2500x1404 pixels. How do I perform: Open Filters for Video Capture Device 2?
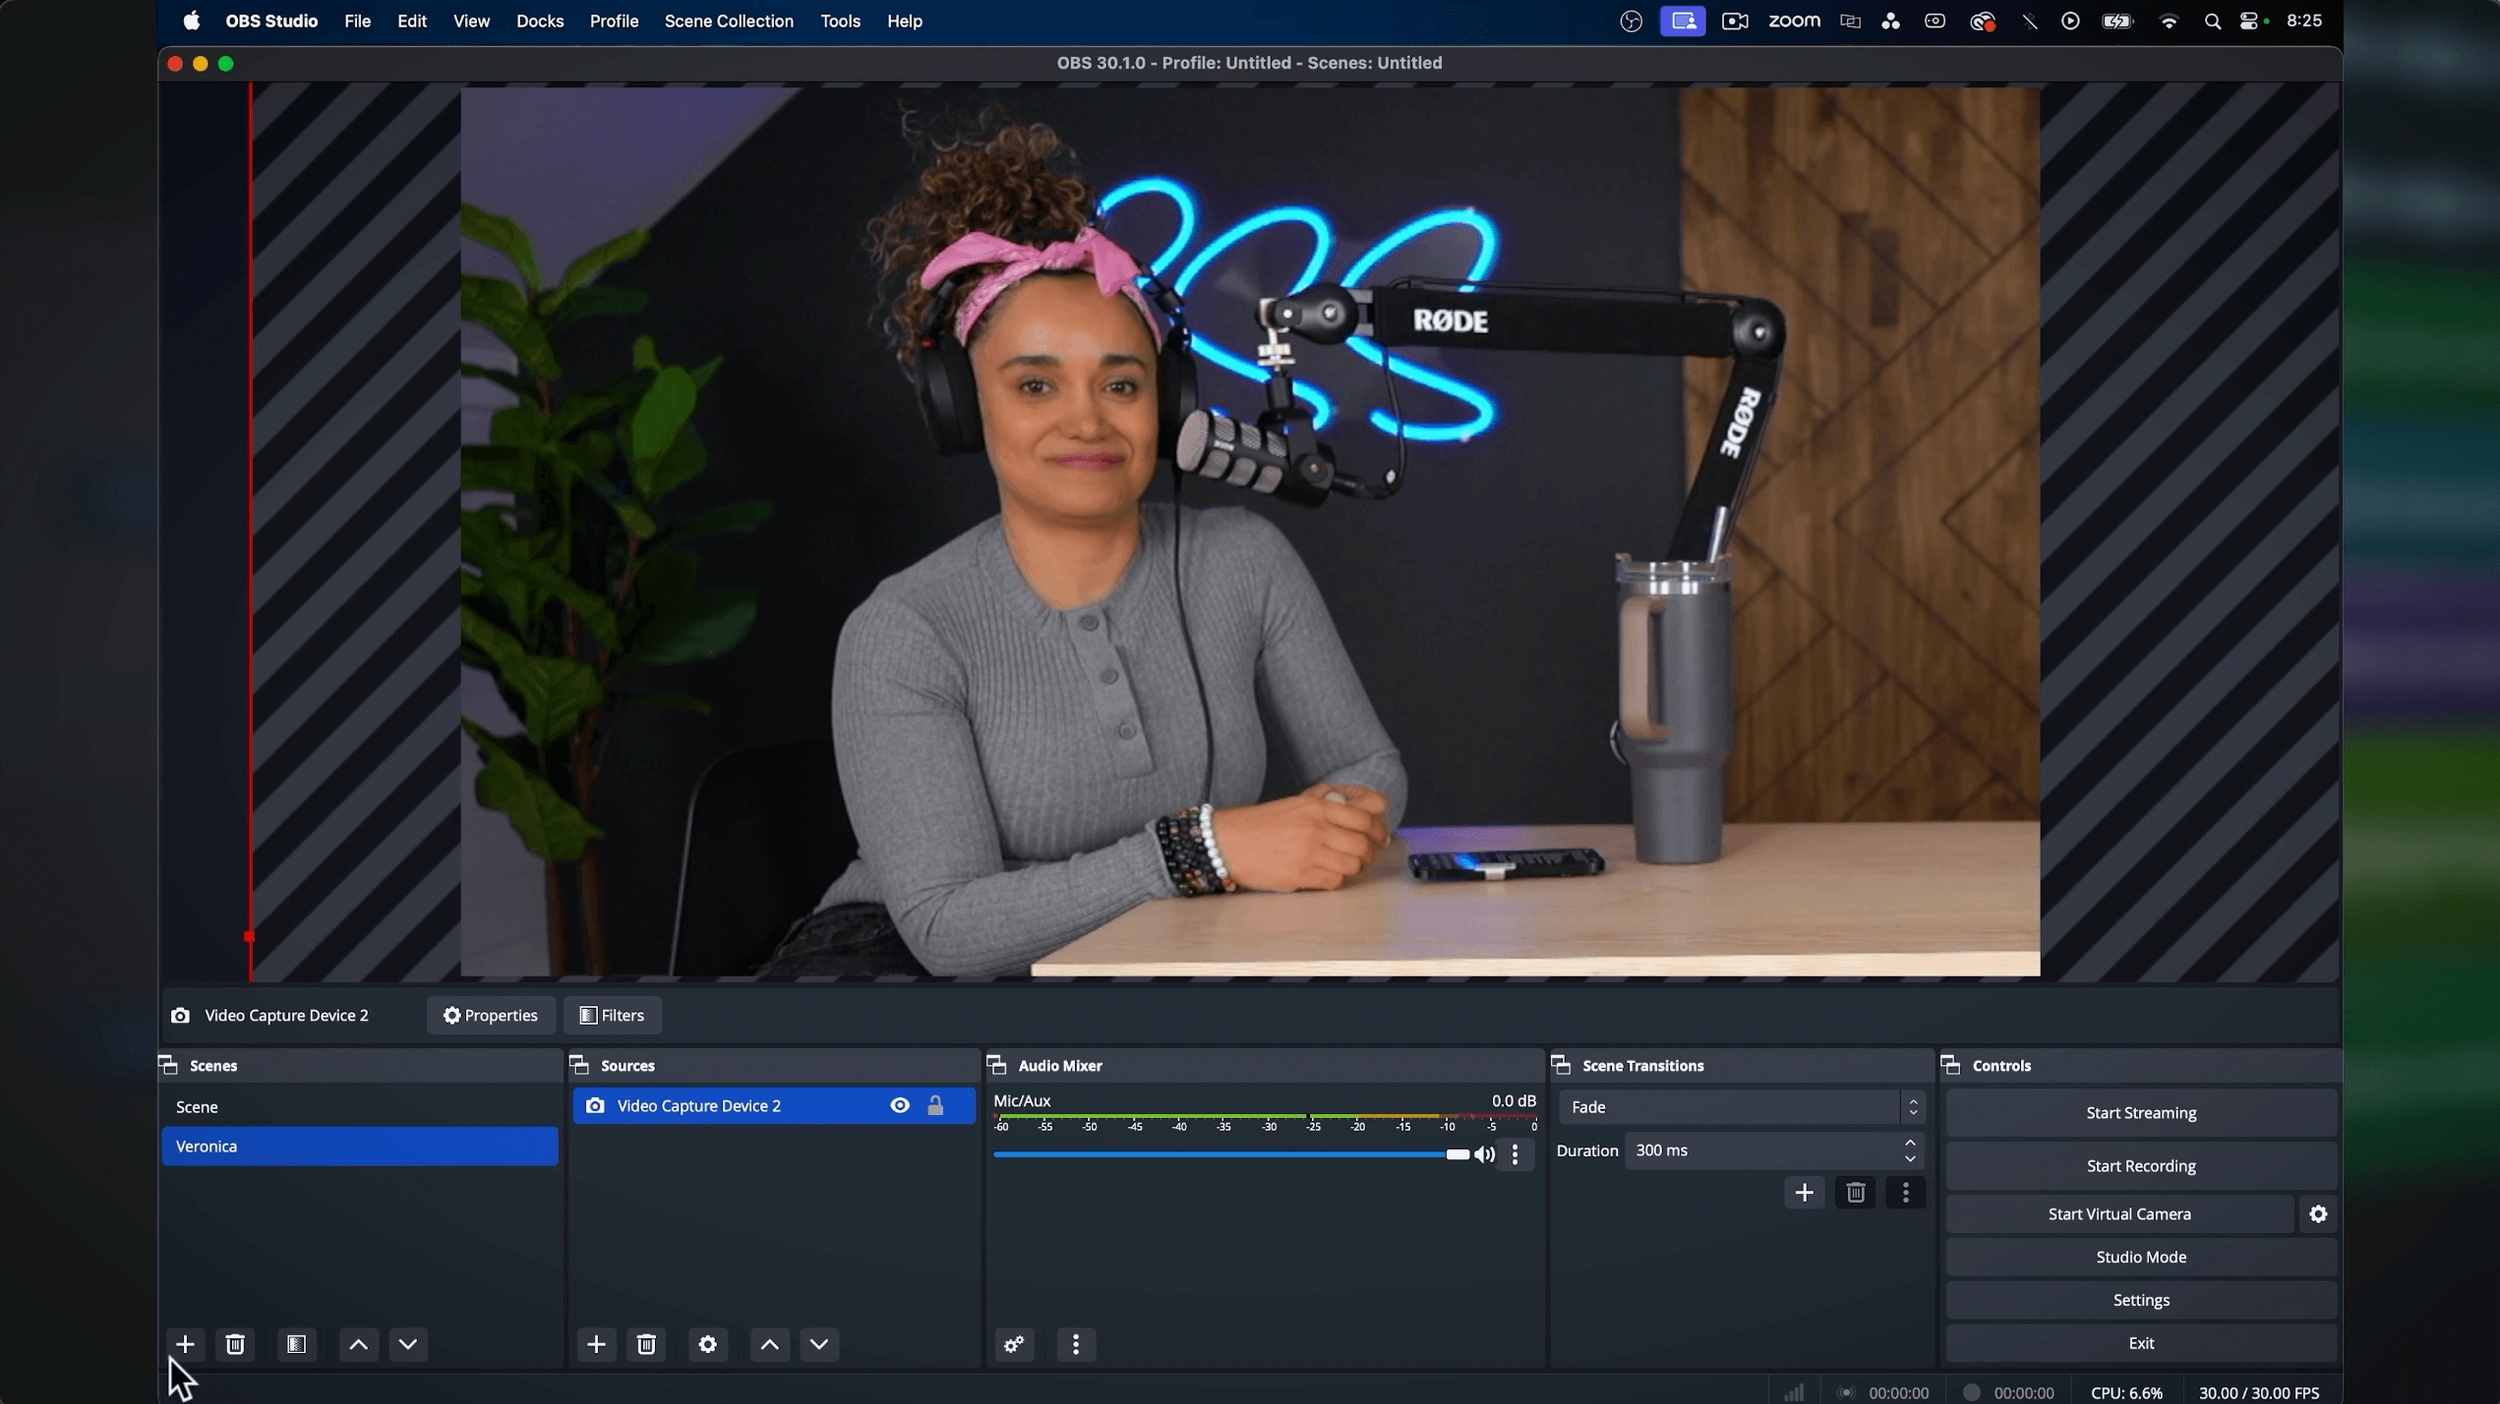coord(612,1015)
